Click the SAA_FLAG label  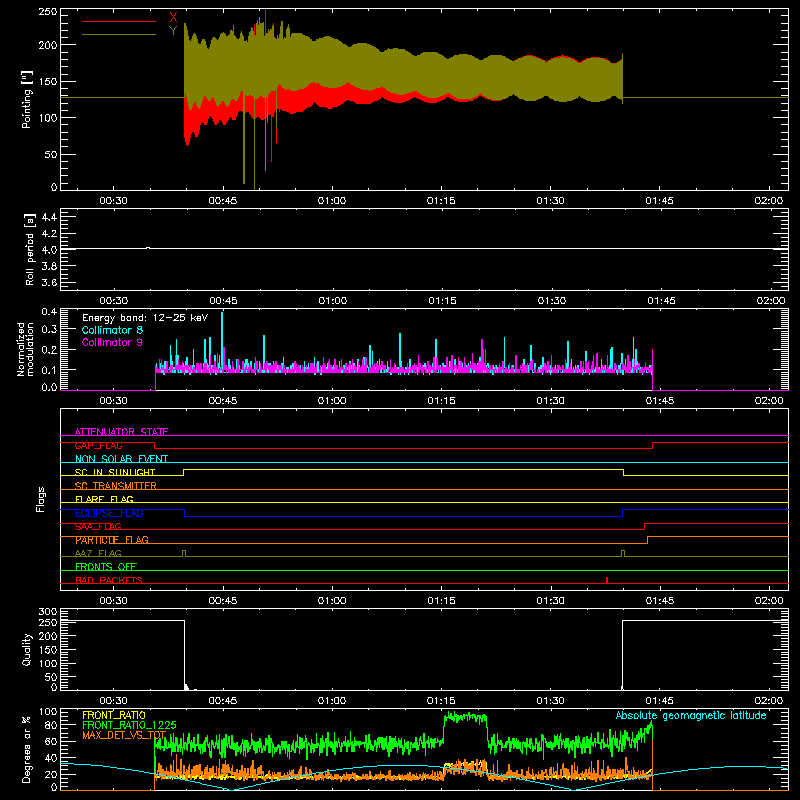click(98, 526)
